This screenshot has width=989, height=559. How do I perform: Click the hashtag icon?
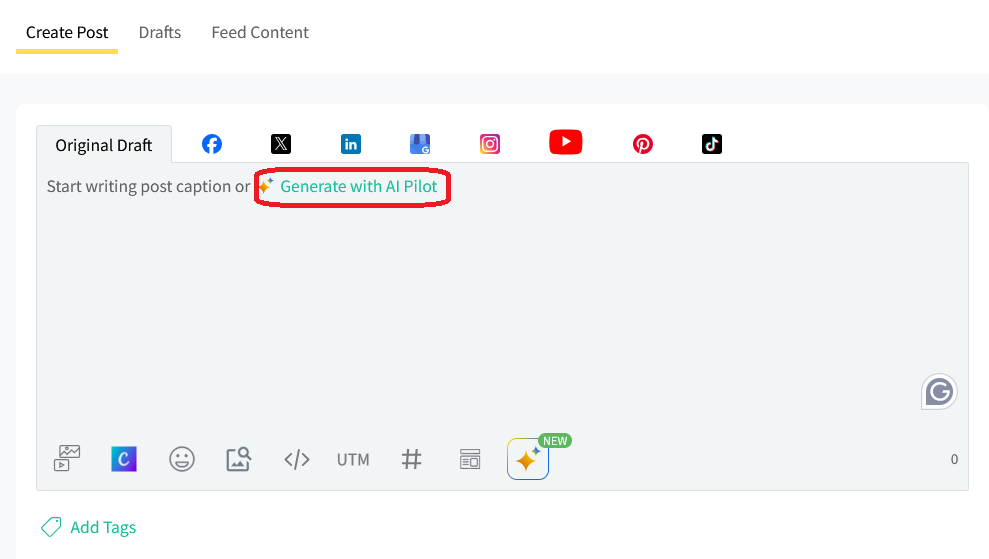[x=411, y=459]
